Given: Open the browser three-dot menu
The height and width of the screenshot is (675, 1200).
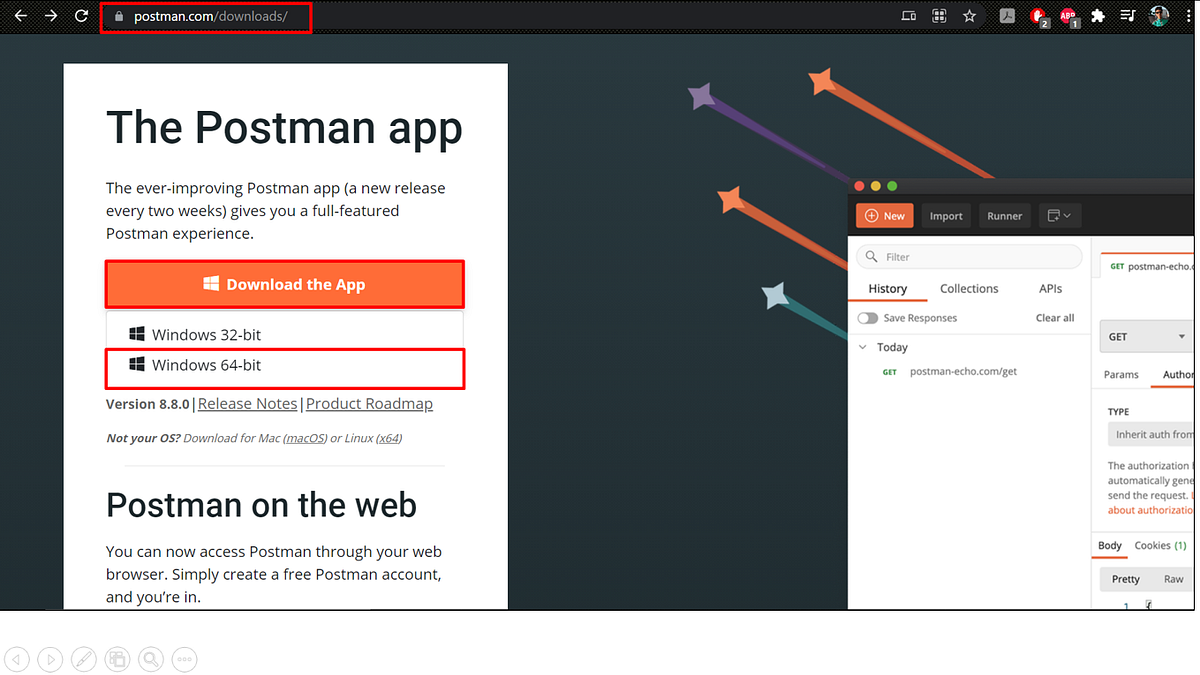Looking at the screenshot, I should point(1189,16).
